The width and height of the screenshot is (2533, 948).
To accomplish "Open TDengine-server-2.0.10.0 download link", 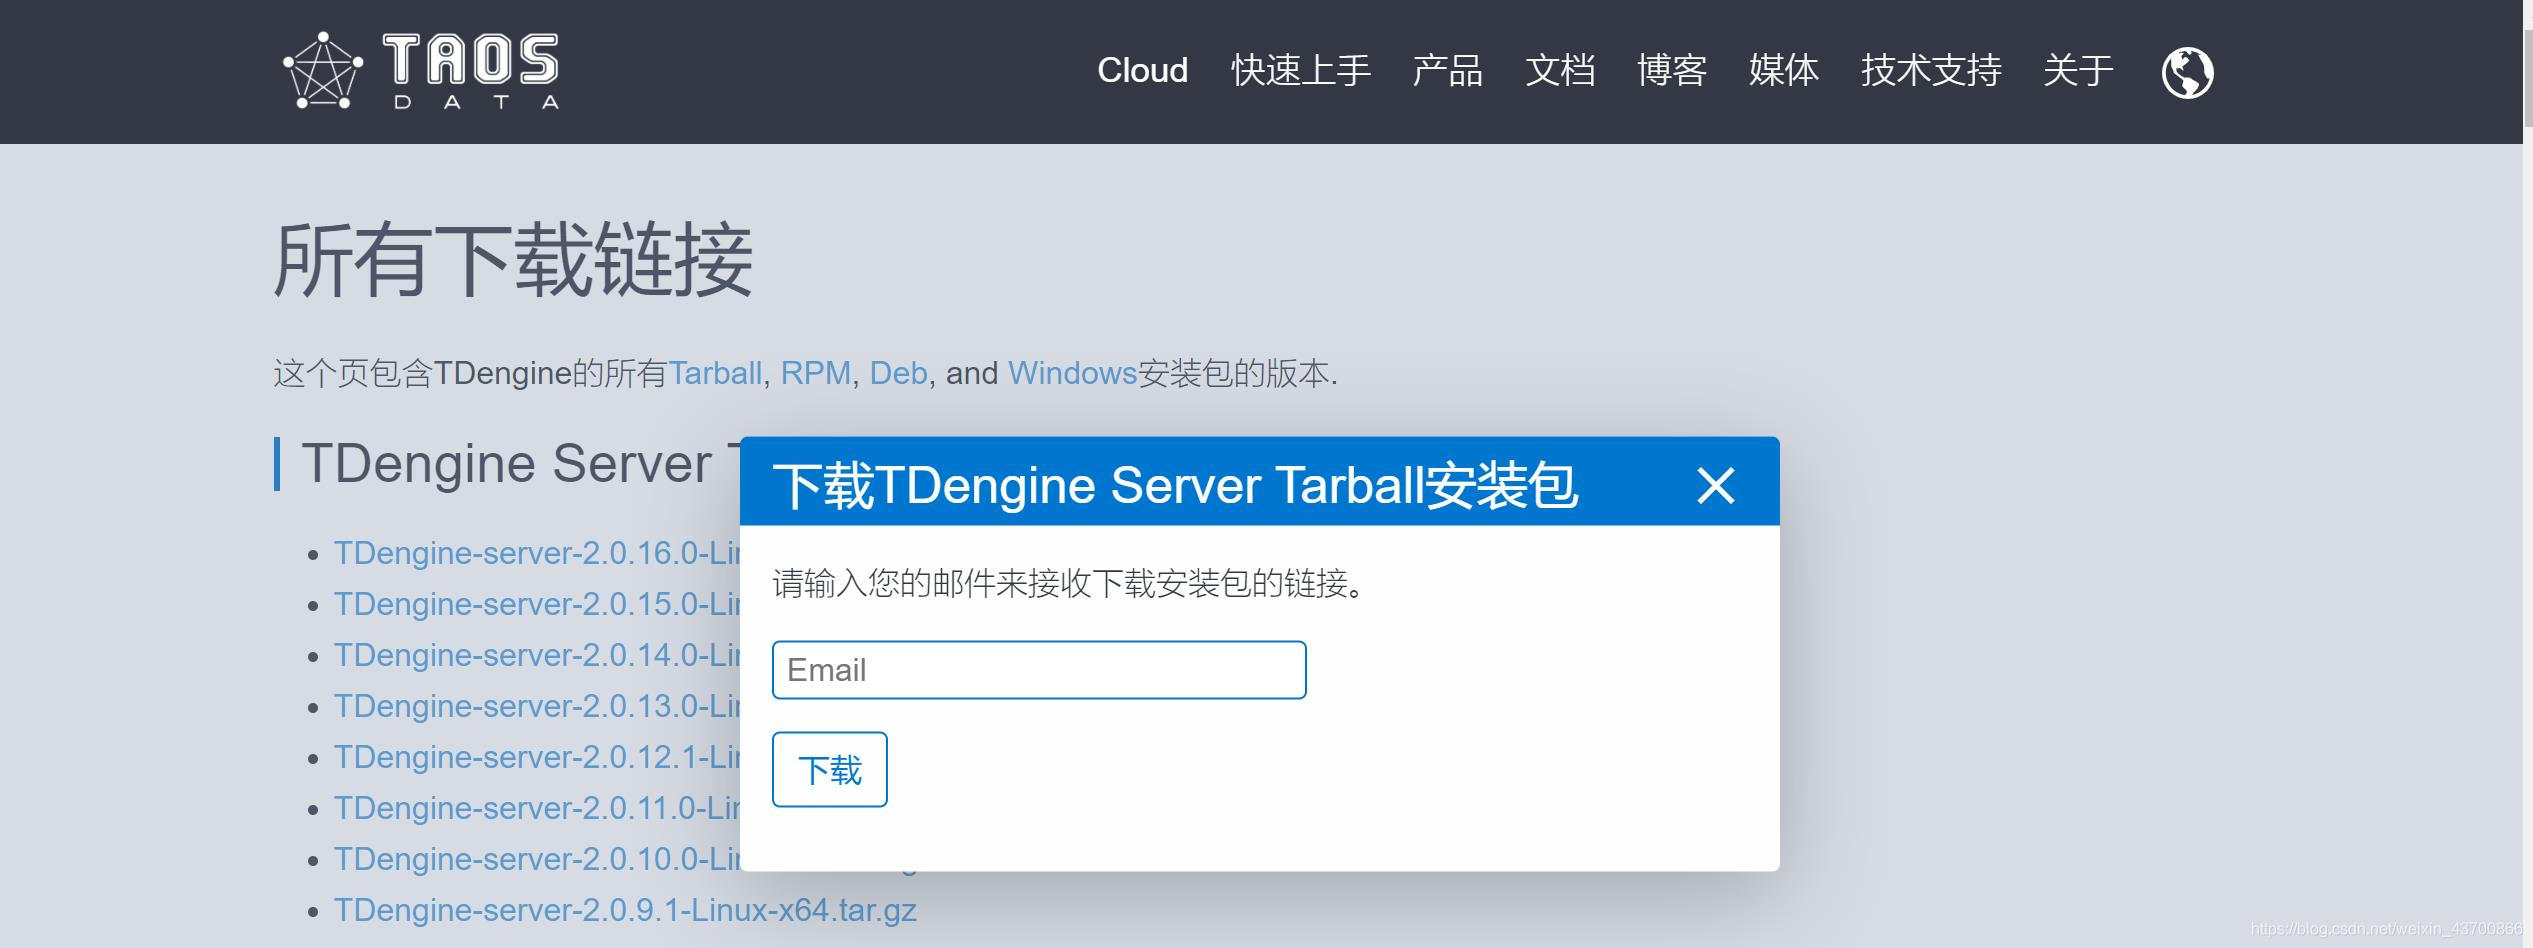I will click(x=537, y=859).
